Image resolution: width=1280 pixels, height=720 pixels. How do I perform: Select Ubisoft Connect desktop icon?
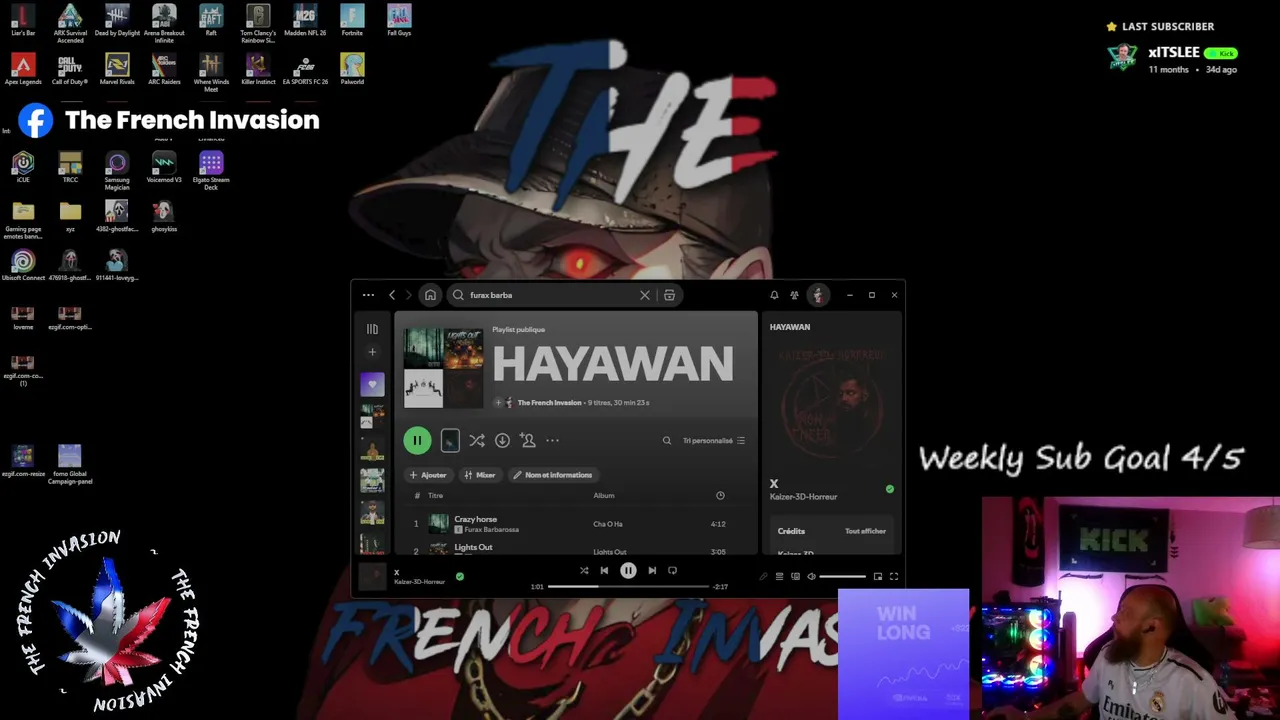click(23, 265)
